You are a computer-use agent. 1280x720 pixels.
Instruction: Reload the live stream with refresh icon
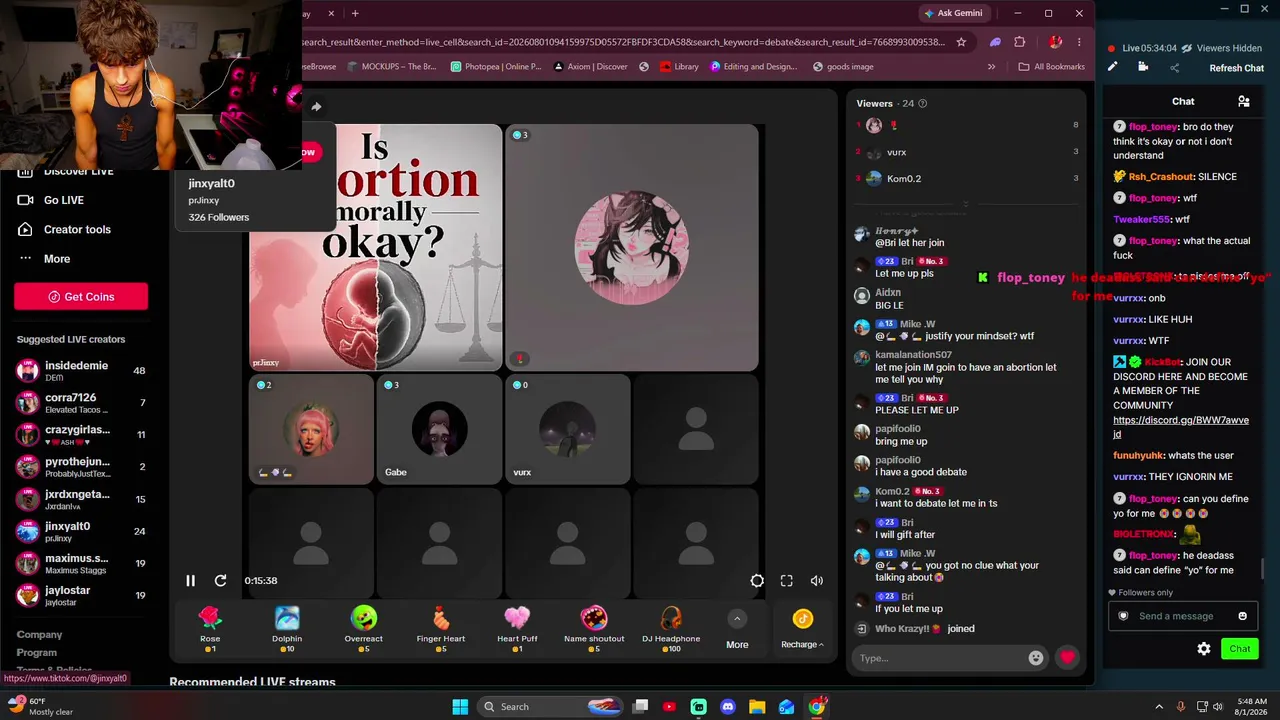click(220, 580)
